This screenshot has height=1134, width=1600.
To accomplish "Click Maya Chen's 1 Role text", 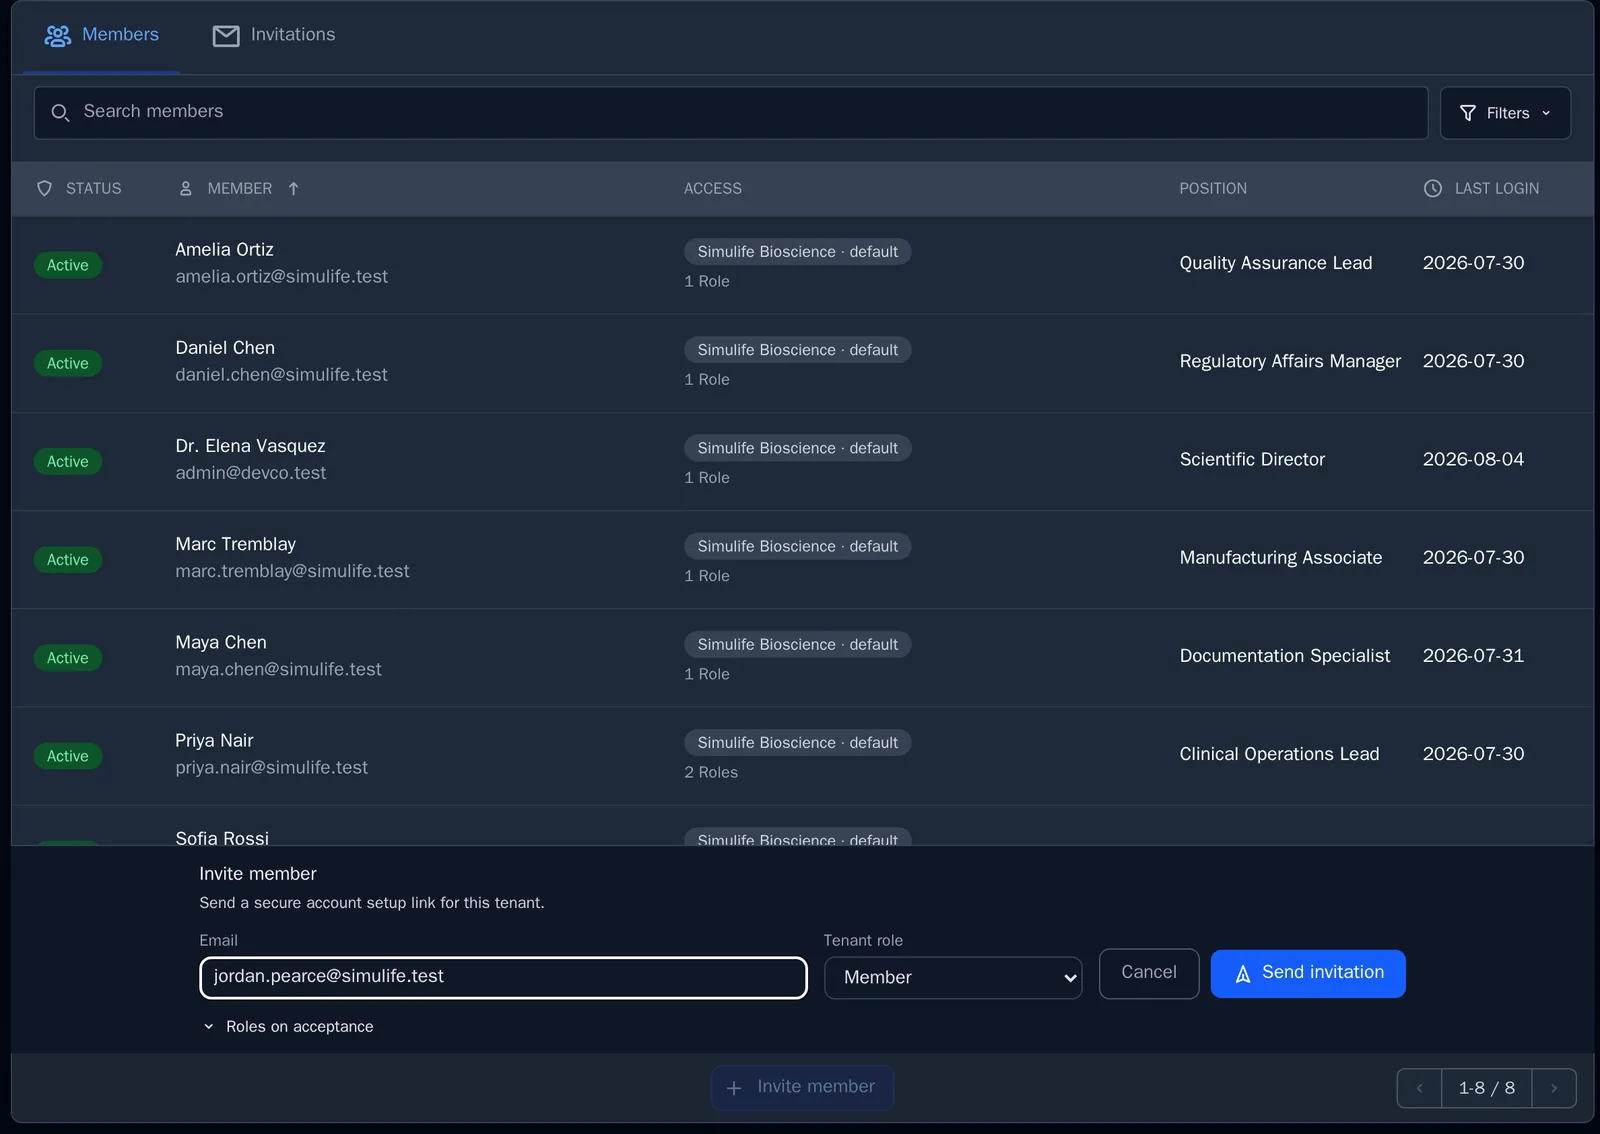I will [707, 674].
